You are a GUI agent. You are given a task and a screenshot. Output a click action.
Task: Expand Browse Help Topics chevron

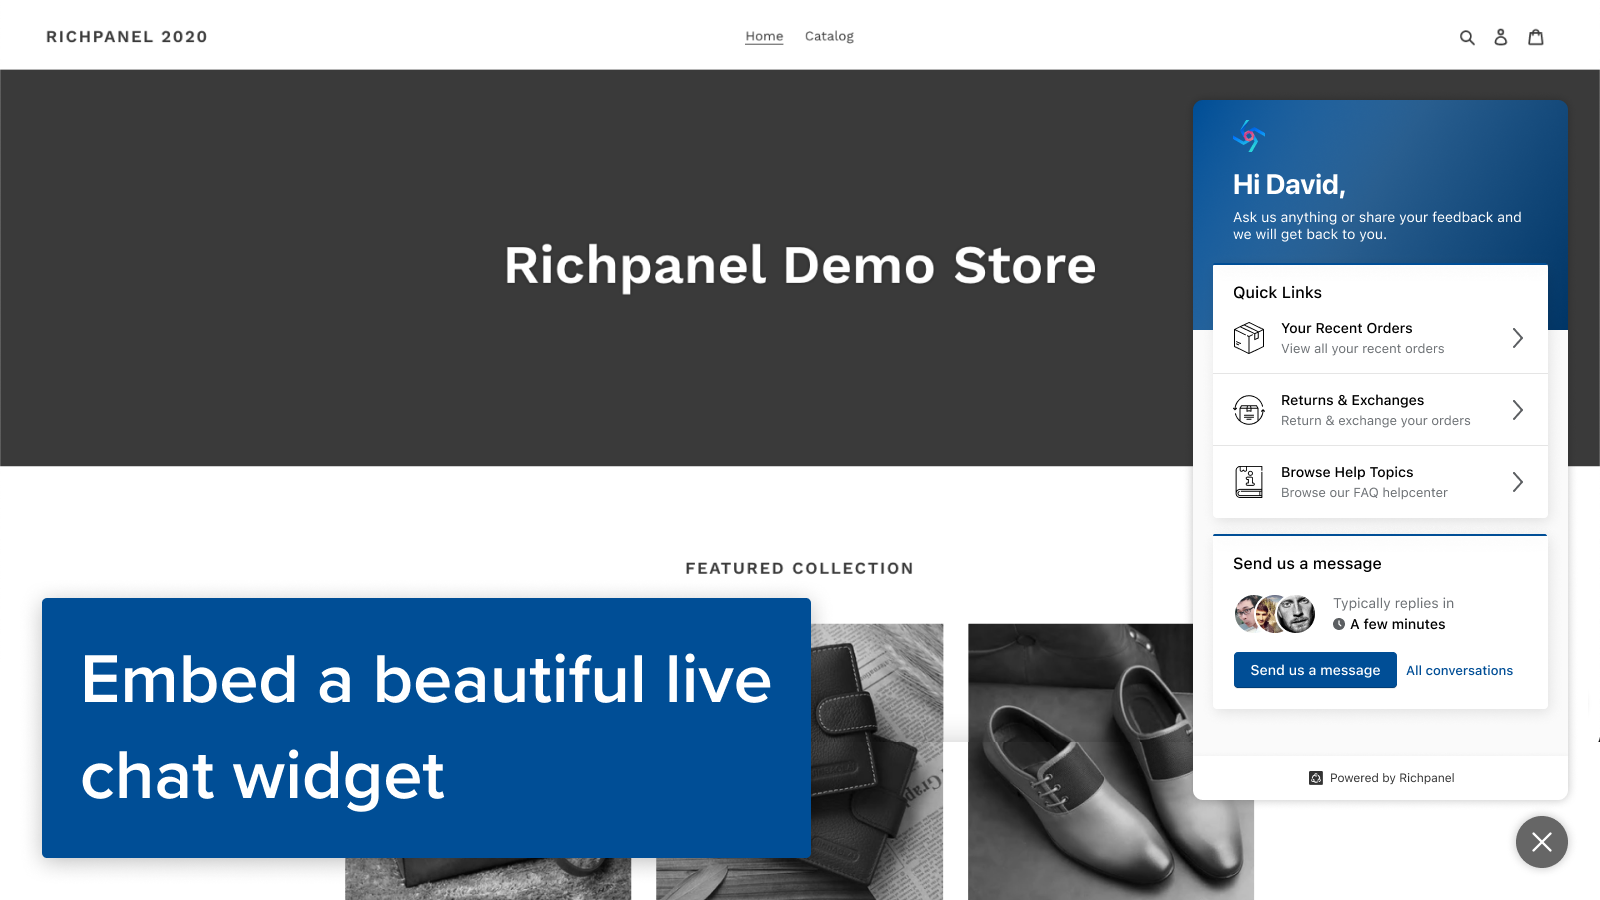click(1518, 482)
